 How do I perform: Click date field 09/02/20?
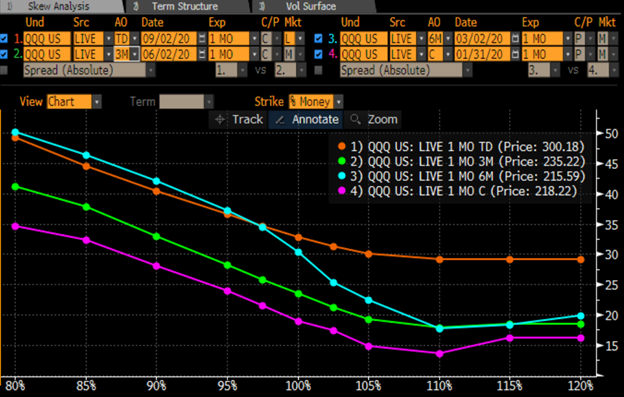tap(169, 39)
